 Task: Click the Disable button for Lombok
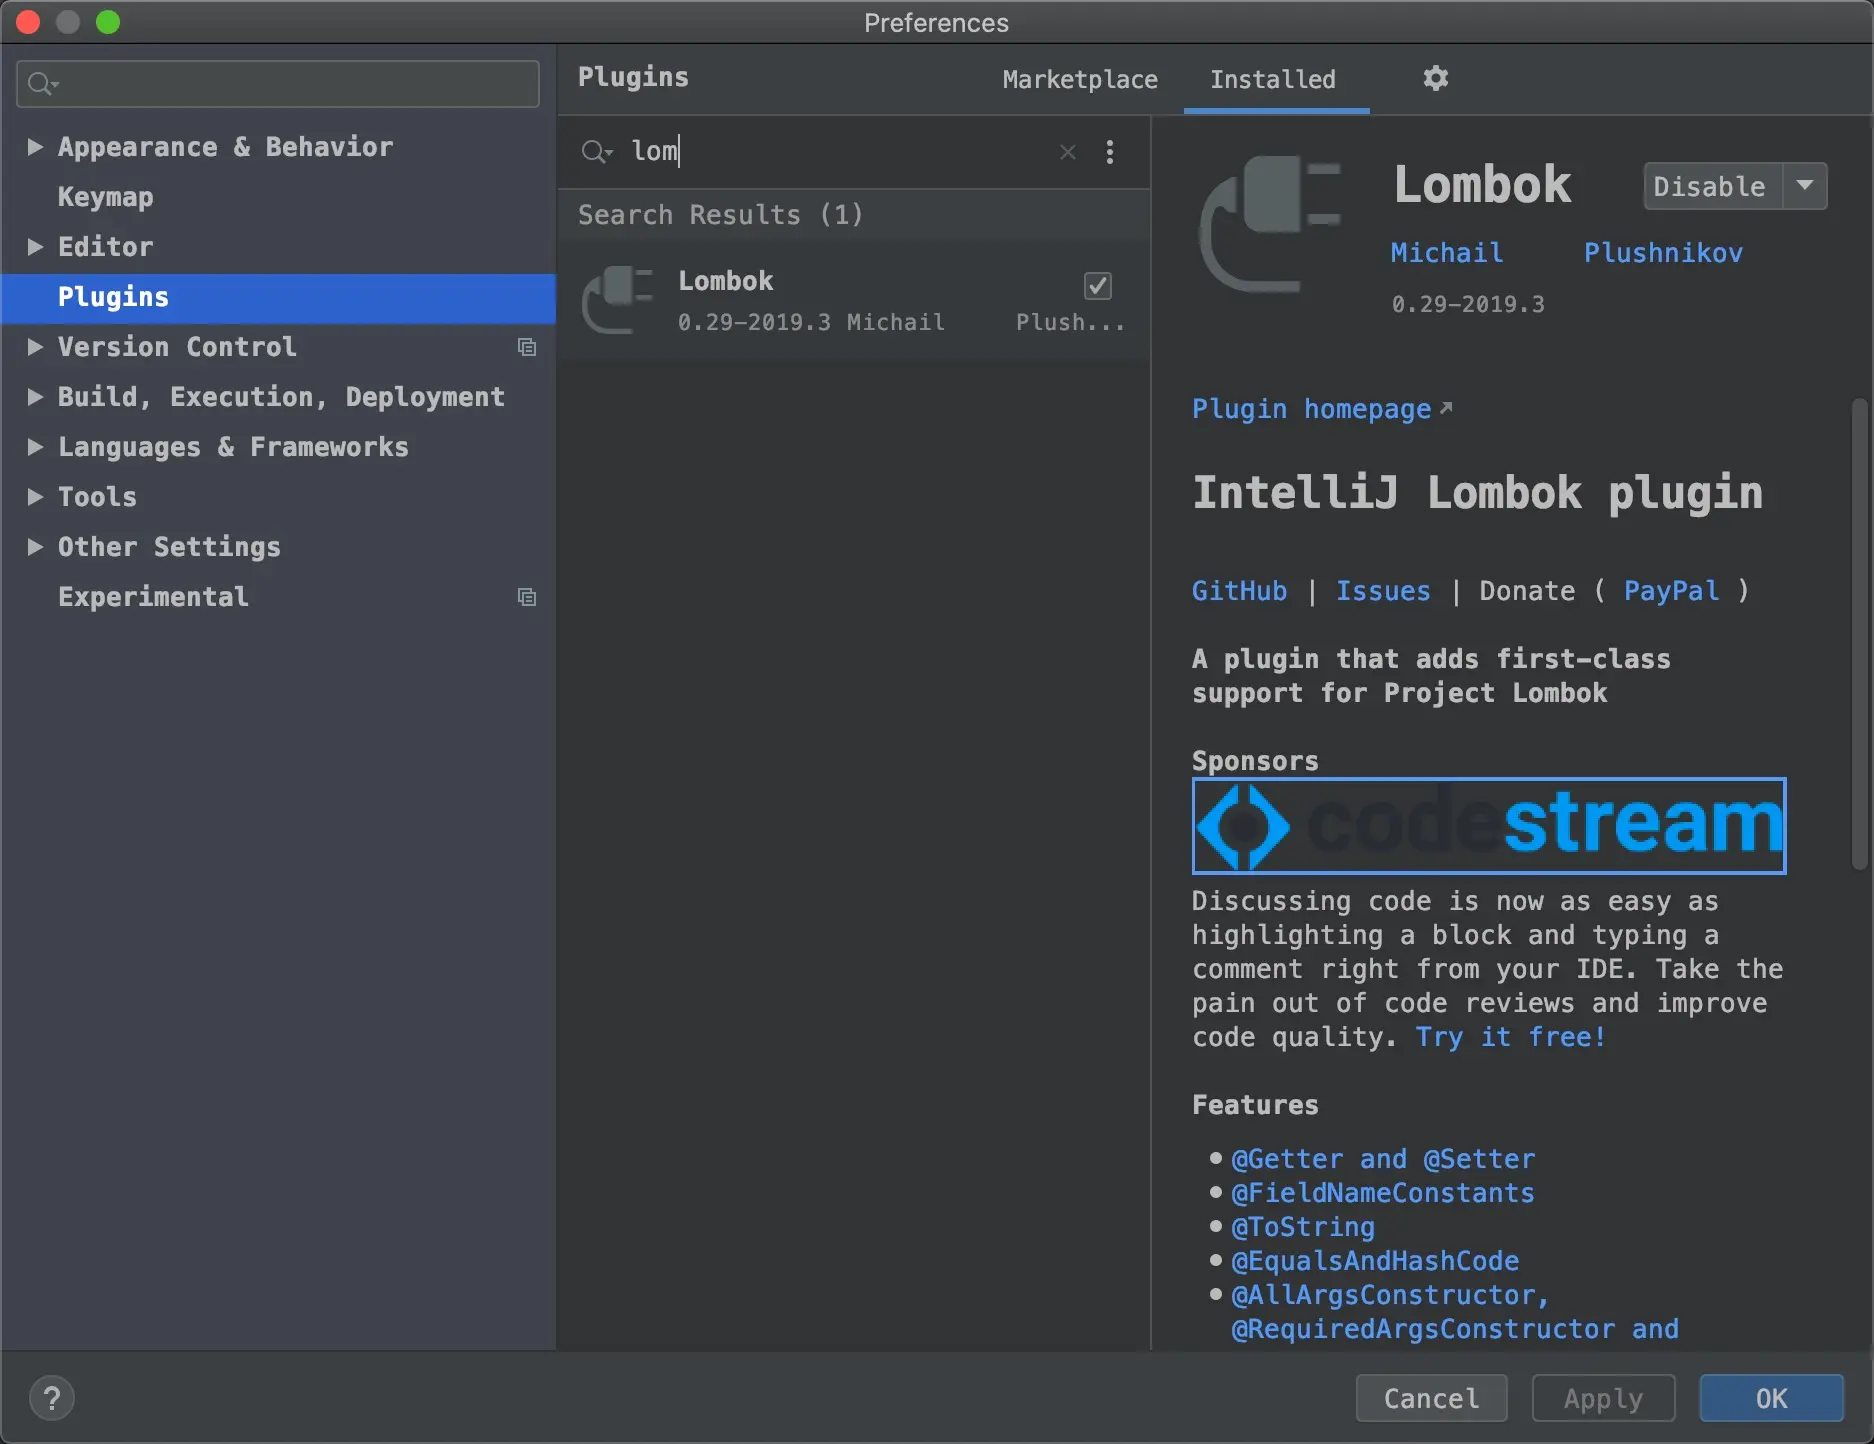[x=1712, y=186]
